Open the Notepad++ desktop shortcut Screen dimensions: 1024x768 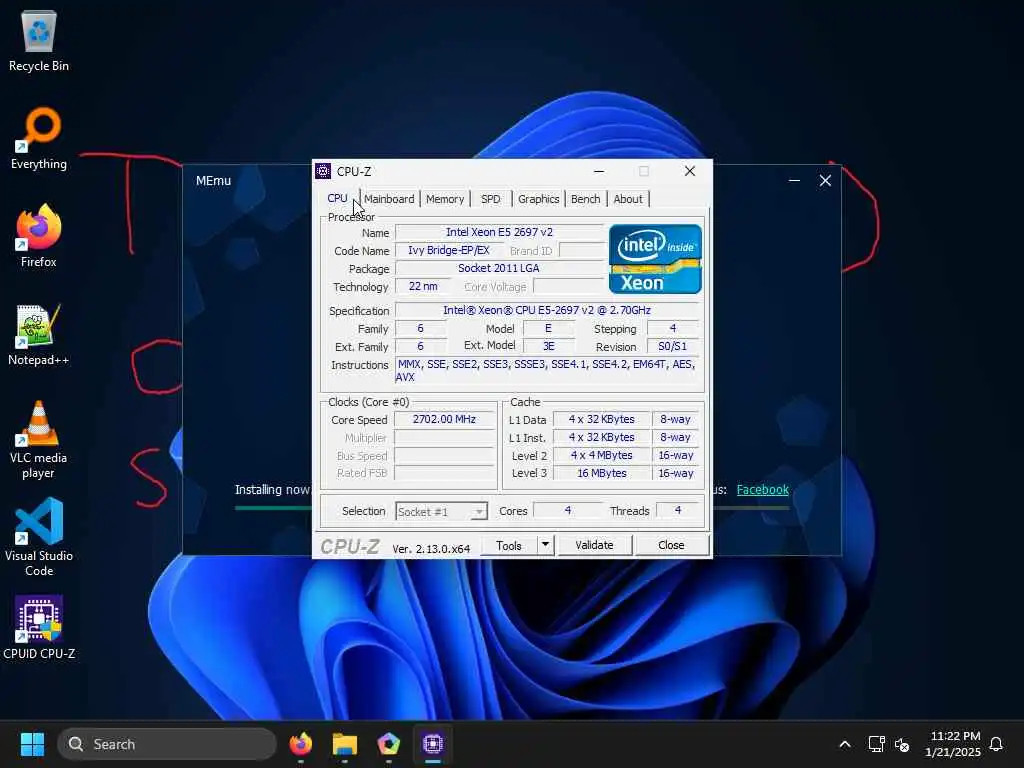[39, 334]
